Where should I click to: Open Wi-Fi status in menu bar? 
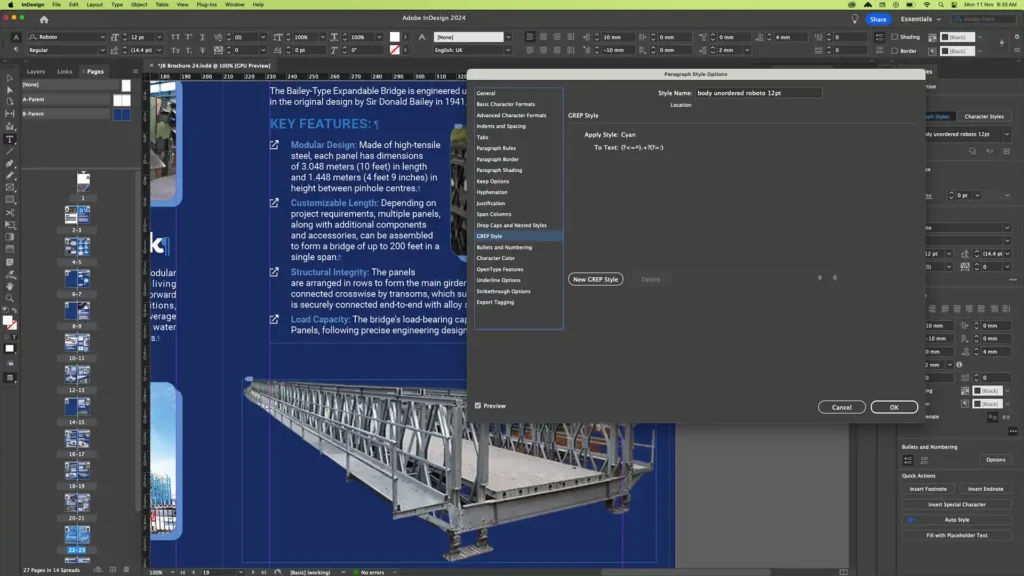pos(926,5)
